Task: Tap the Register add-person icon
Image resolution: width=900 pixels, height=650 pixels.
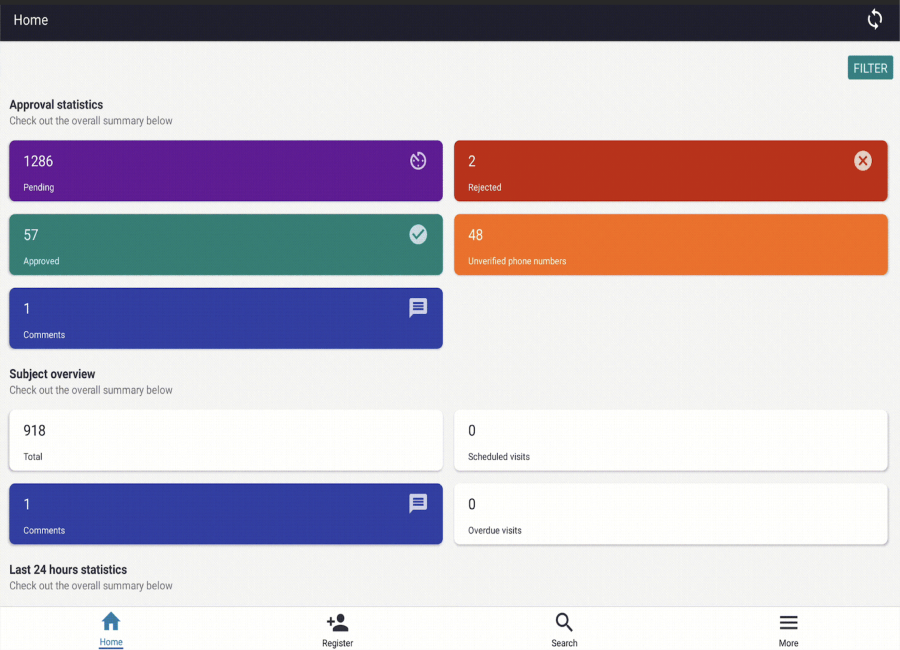Action: 337,622
